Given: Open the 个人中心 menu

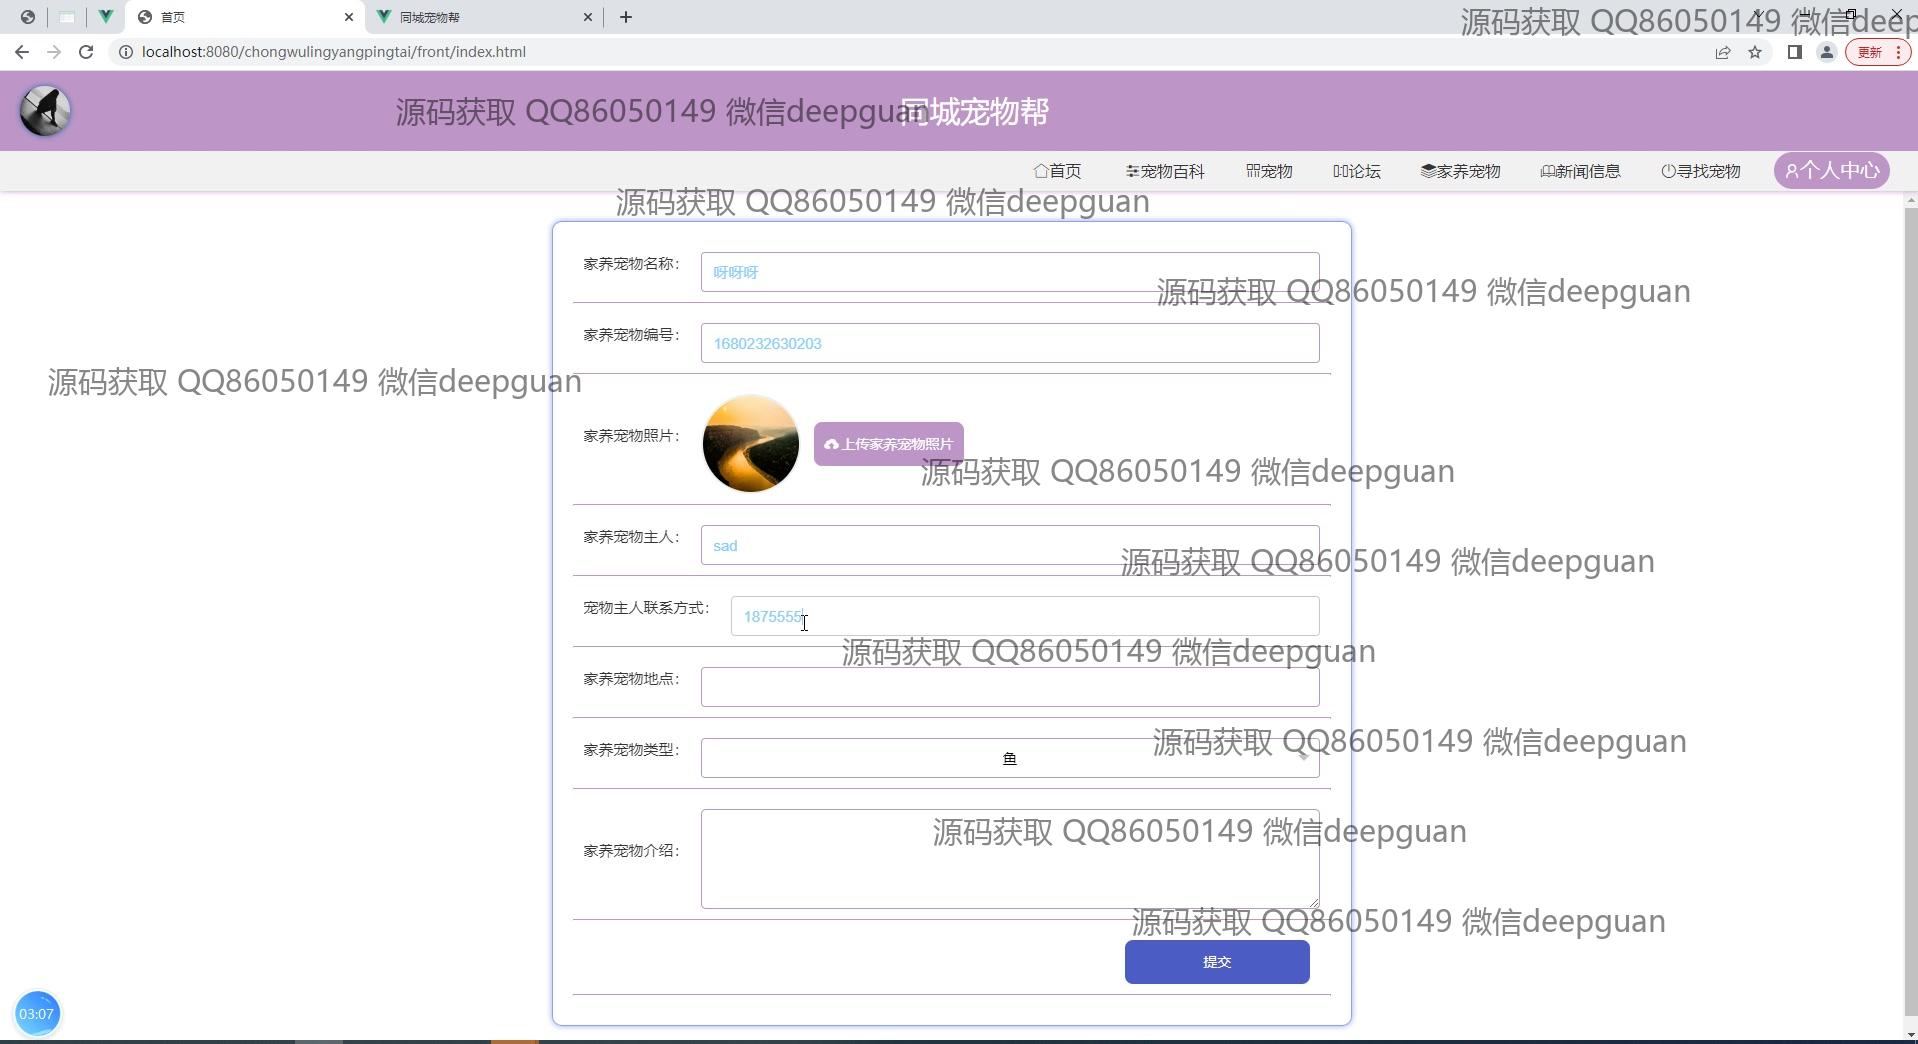Looking at the screenshot, I should [1831, 171].
